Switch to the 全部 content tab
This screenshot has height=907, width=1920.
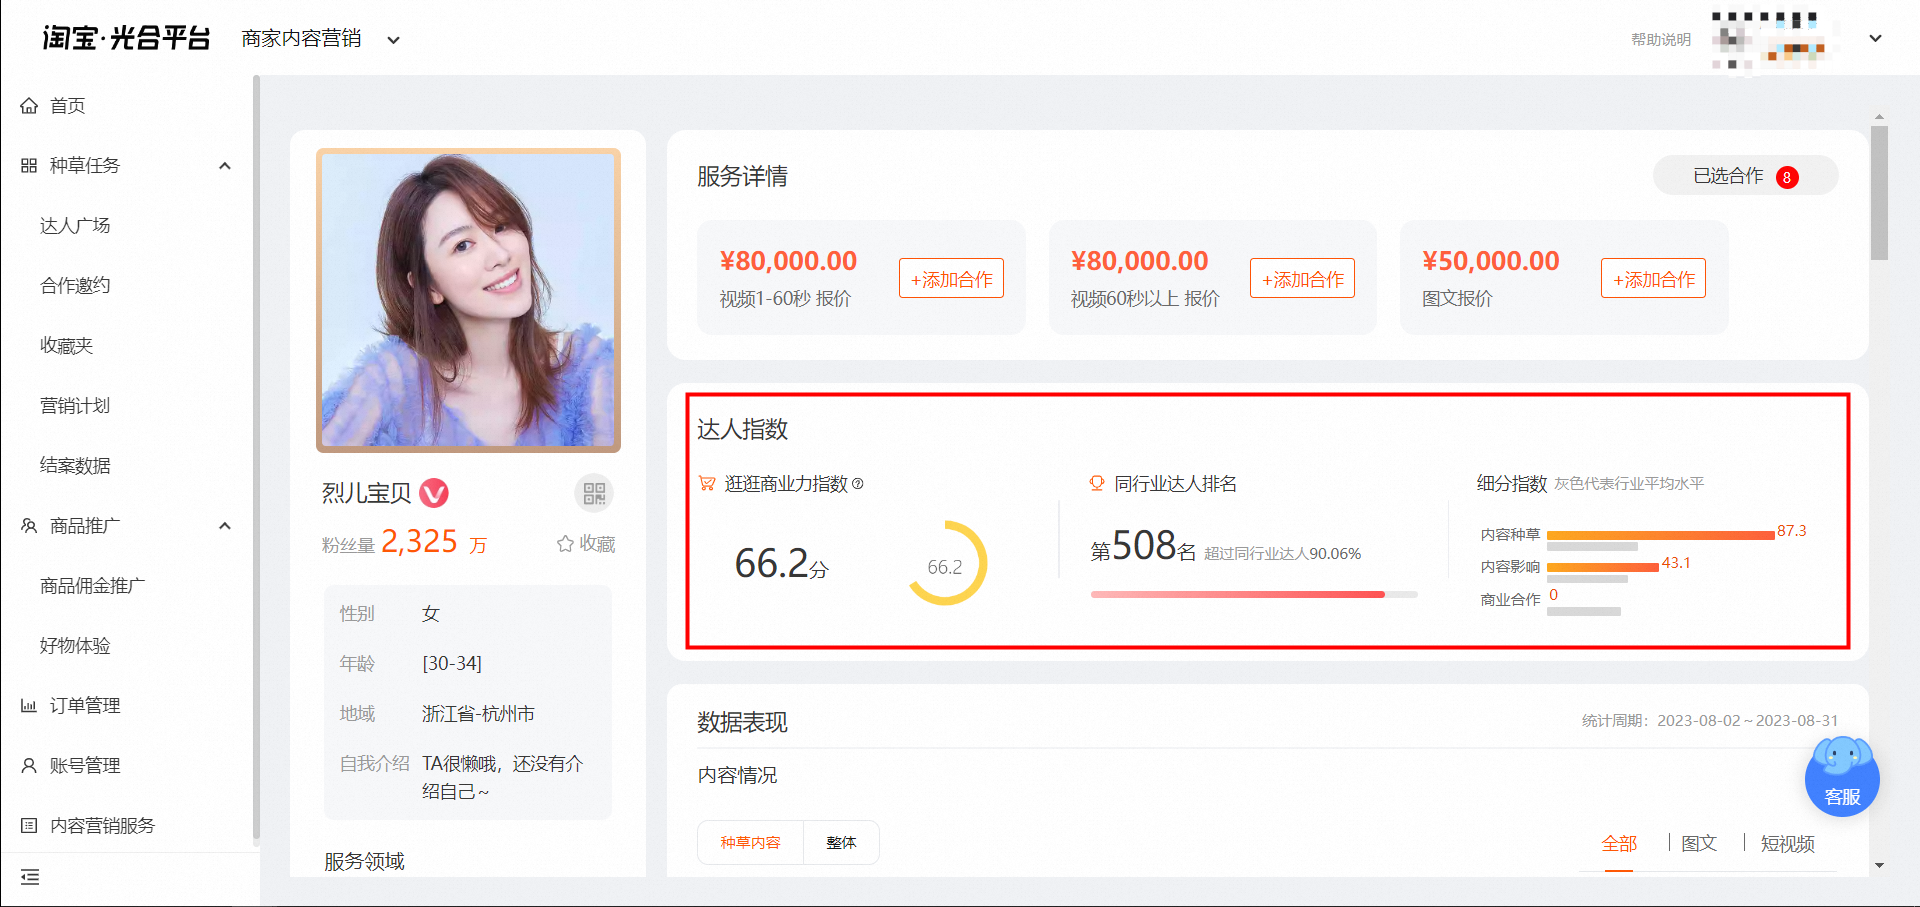point(1619,844)
